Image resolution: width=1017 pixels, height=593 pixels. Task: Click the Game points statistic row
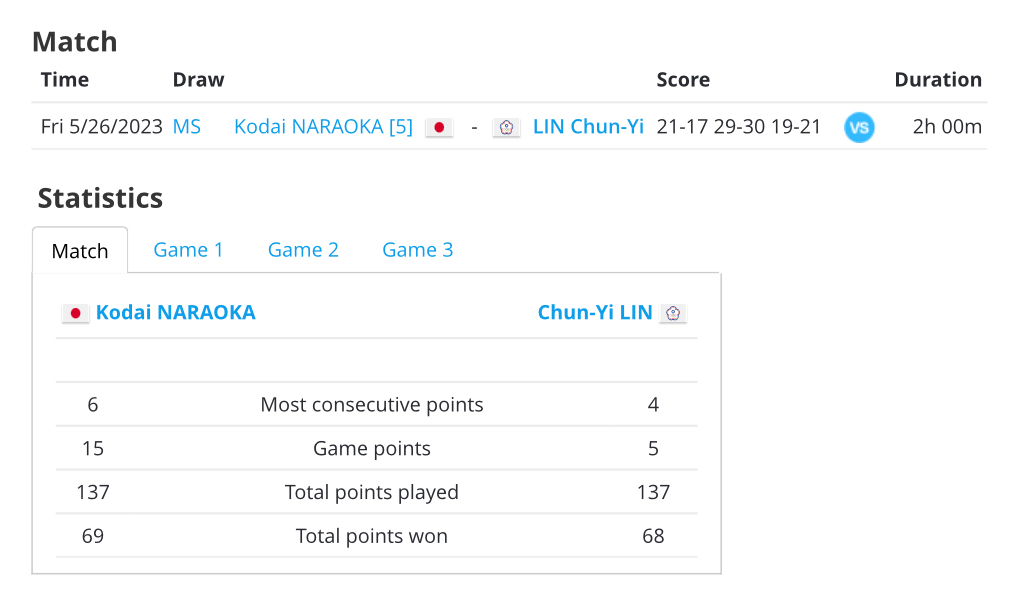[376, 448]
